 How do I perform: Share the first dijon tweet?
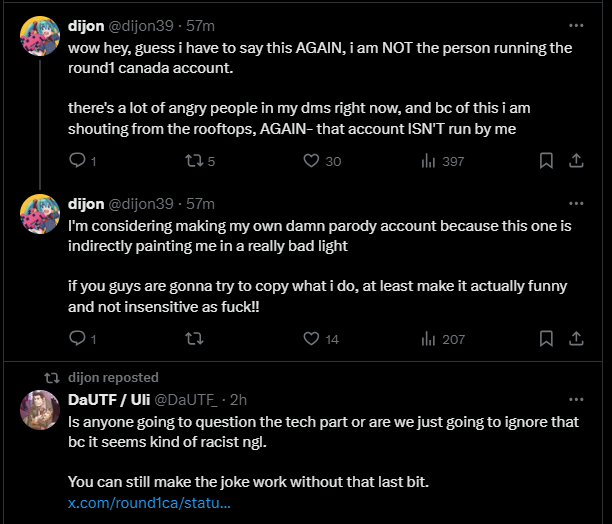[x=576, y=161]
